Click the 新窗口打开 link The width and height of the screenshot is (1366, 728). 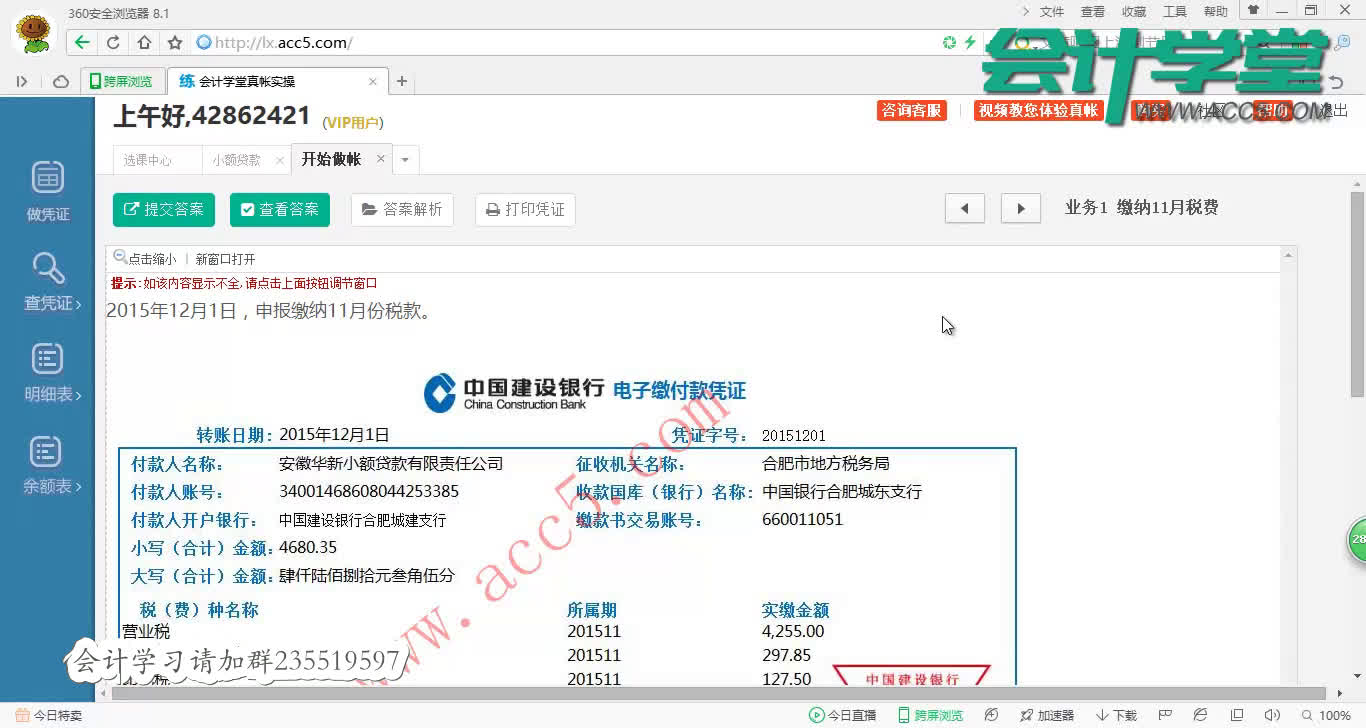point(225,259)
